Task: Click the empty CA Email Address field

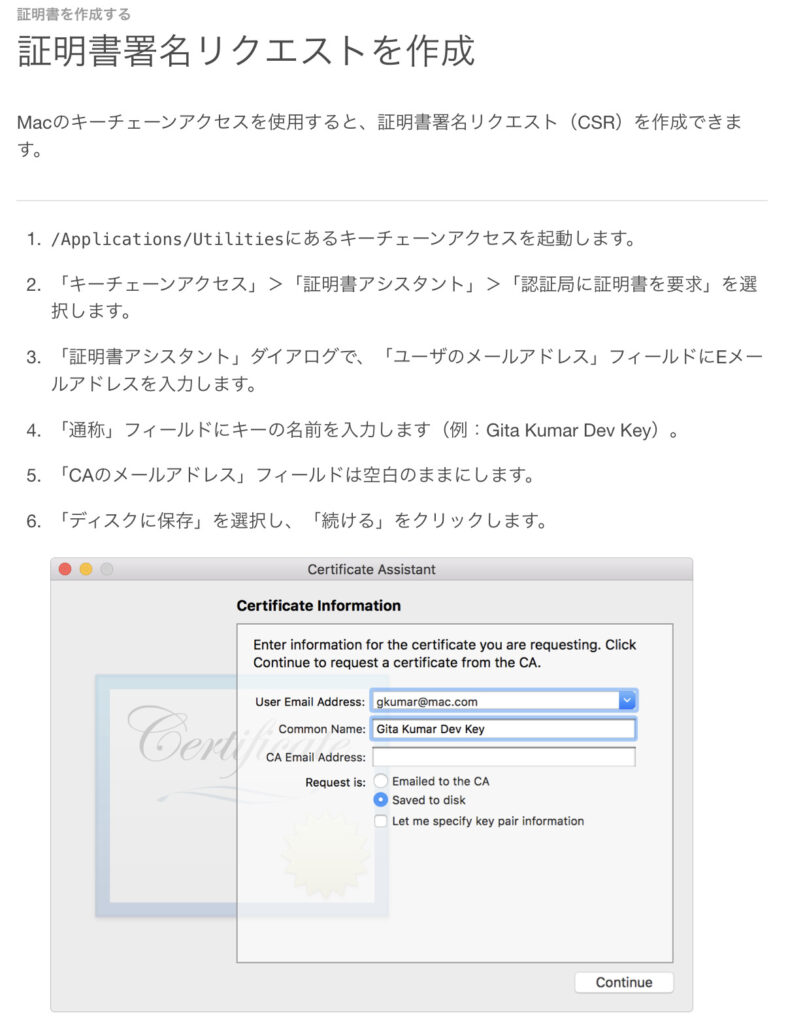Action: point(503,757)
